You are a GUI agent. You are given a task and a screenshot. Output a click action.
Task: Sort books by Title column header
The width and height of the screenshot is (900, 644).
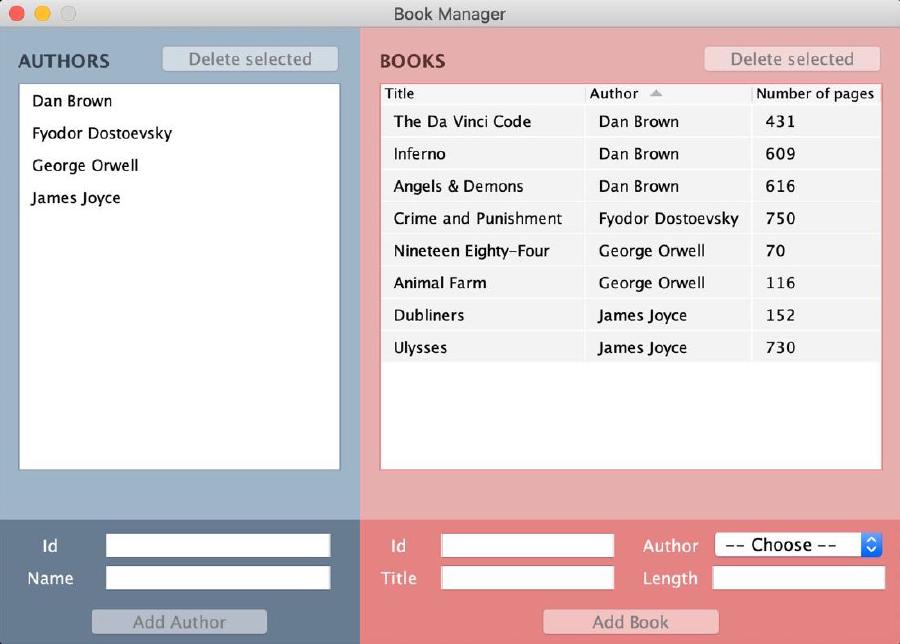[x=483, y=93]
